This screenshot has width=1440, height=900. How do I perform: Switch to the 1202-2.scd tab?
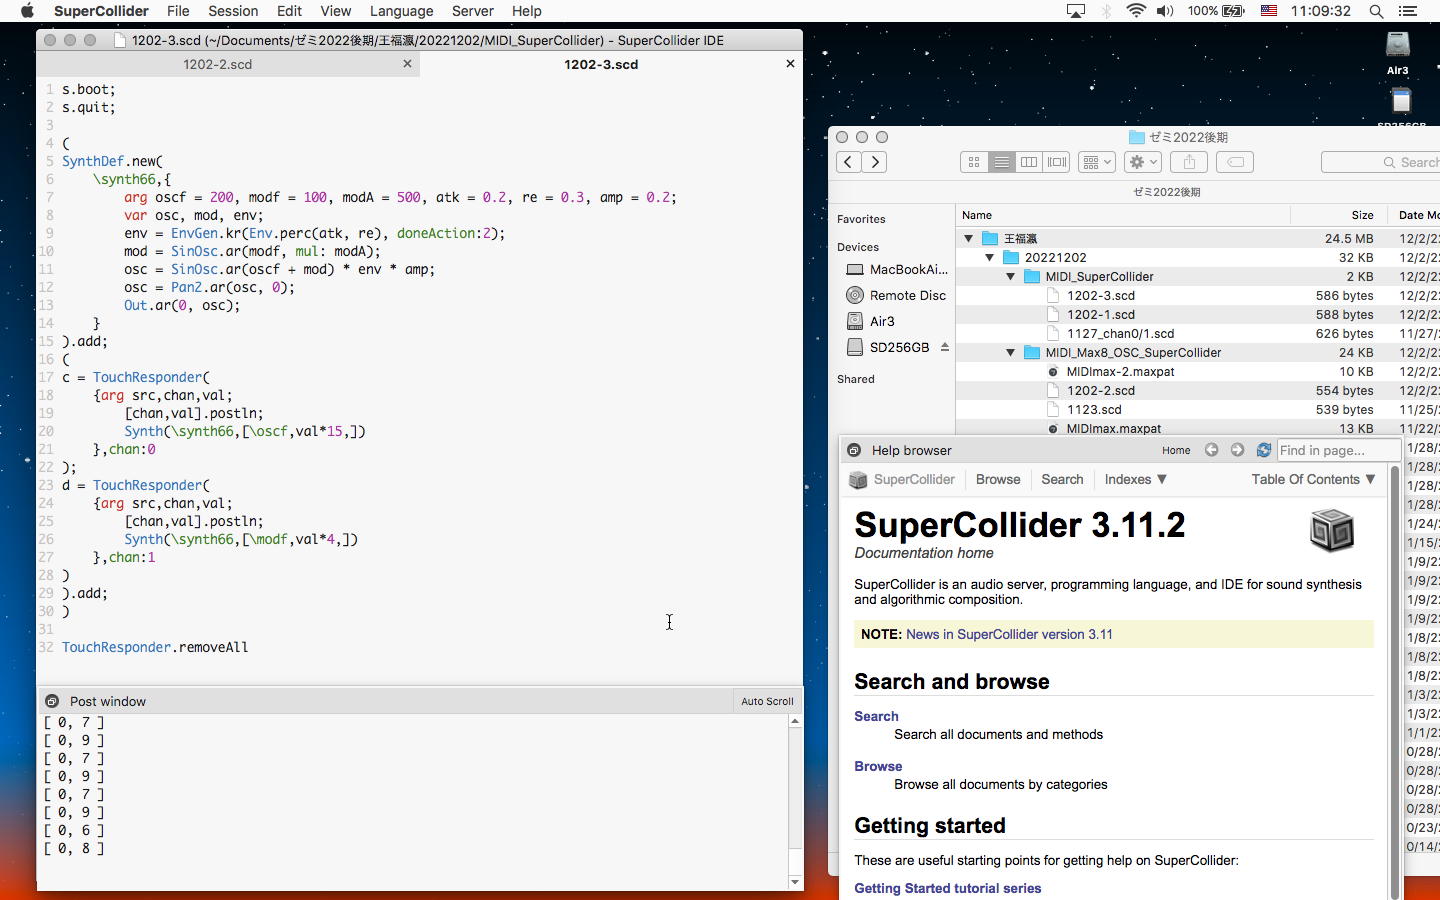coord(217,64)
